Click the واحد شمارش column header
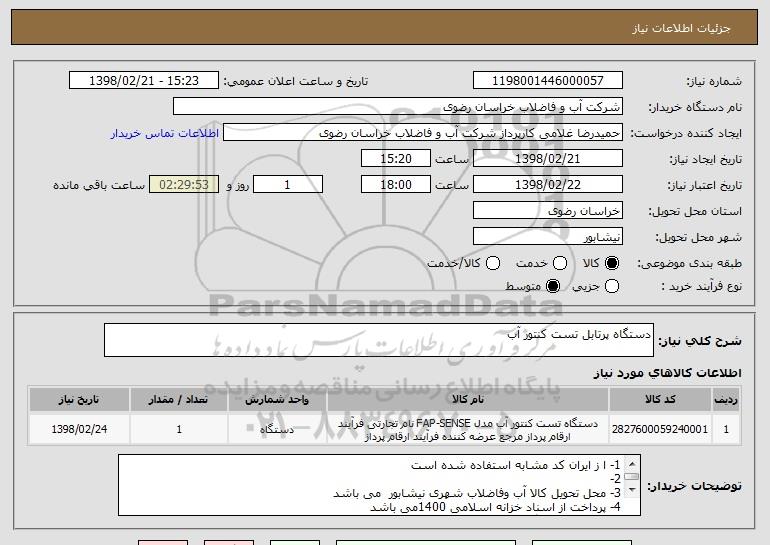Image resolution: width=770 pixels, height=545 pixels. 277,399
